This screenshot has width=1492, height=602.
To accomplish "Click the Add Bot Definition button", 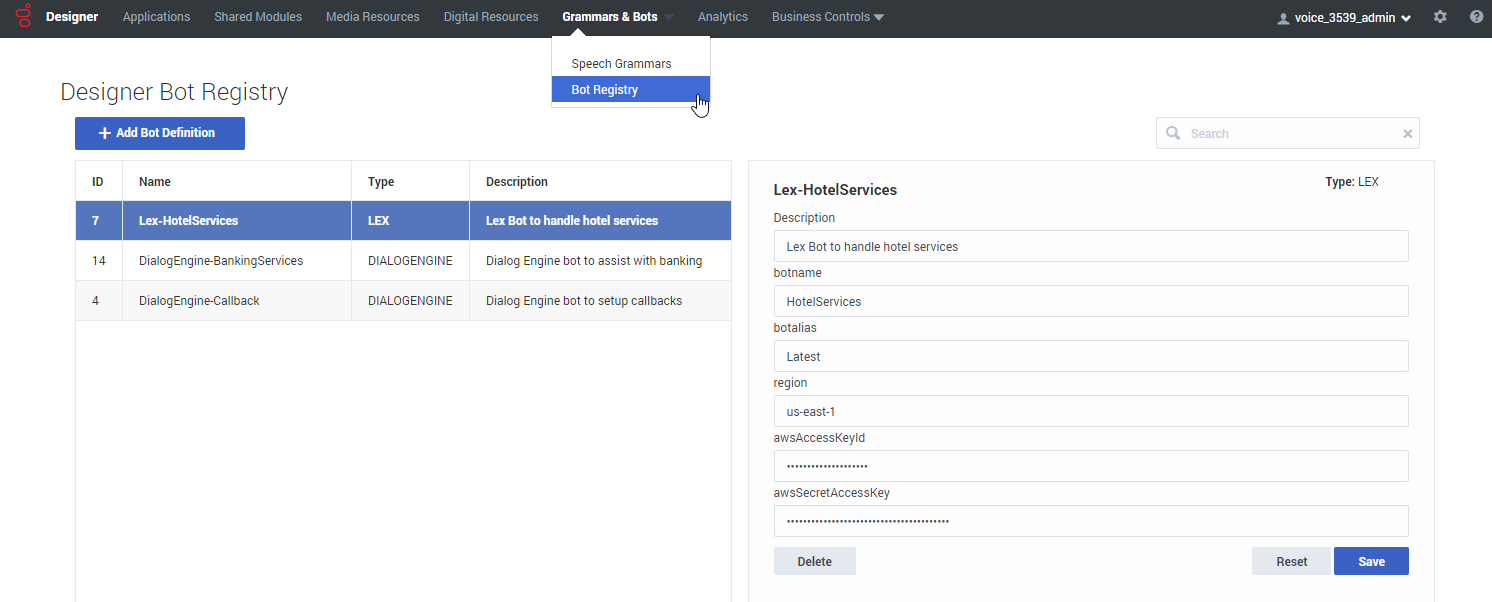I will click(160, 133).
